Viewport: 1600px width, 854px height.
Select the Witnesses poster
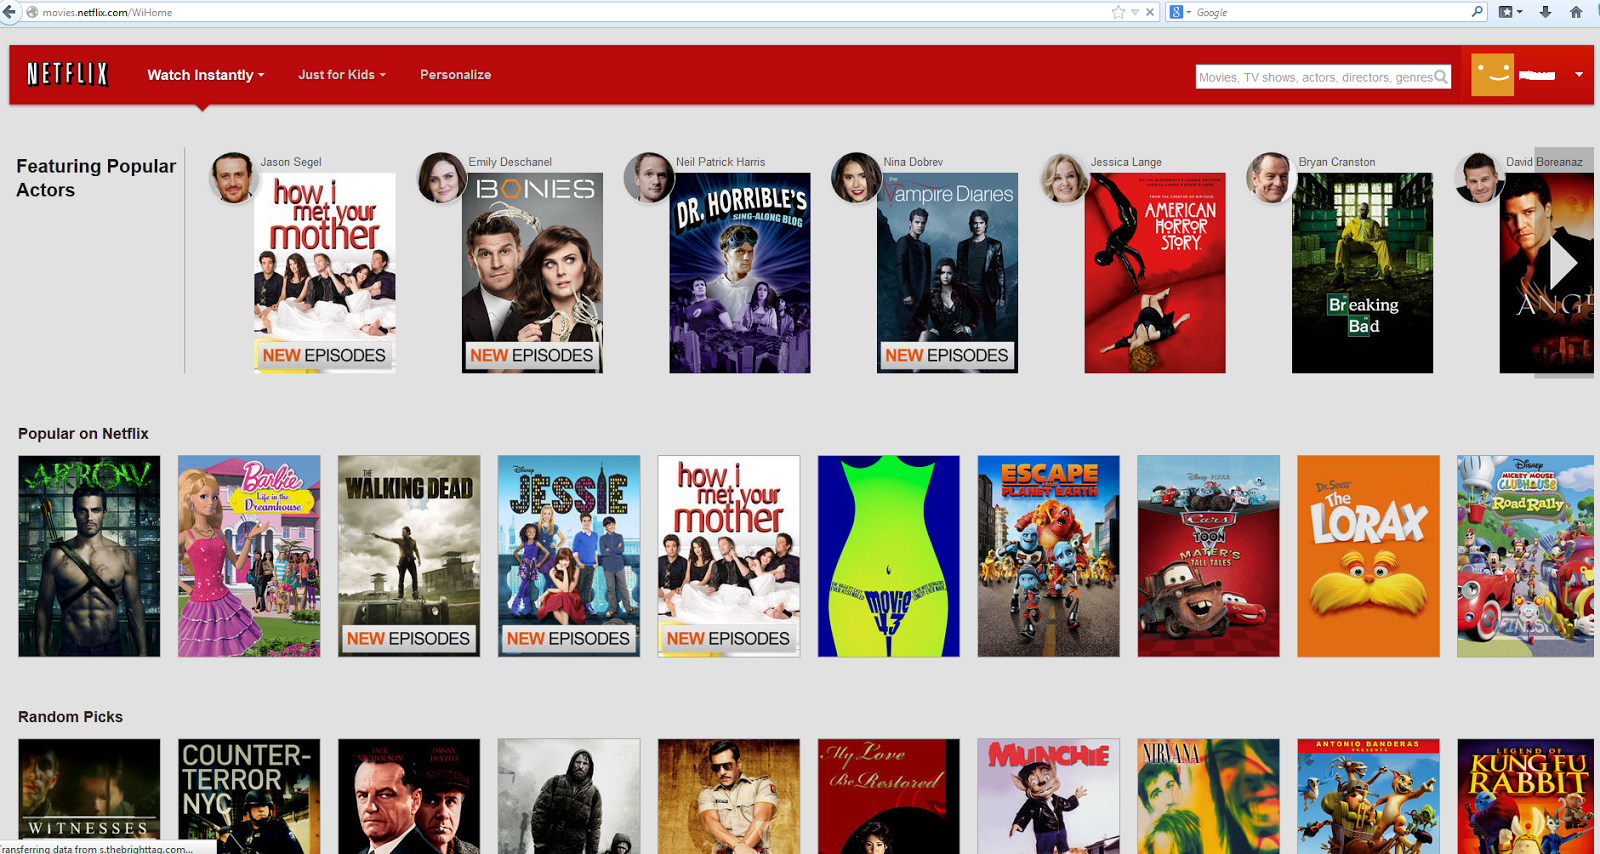coord(89,796)
